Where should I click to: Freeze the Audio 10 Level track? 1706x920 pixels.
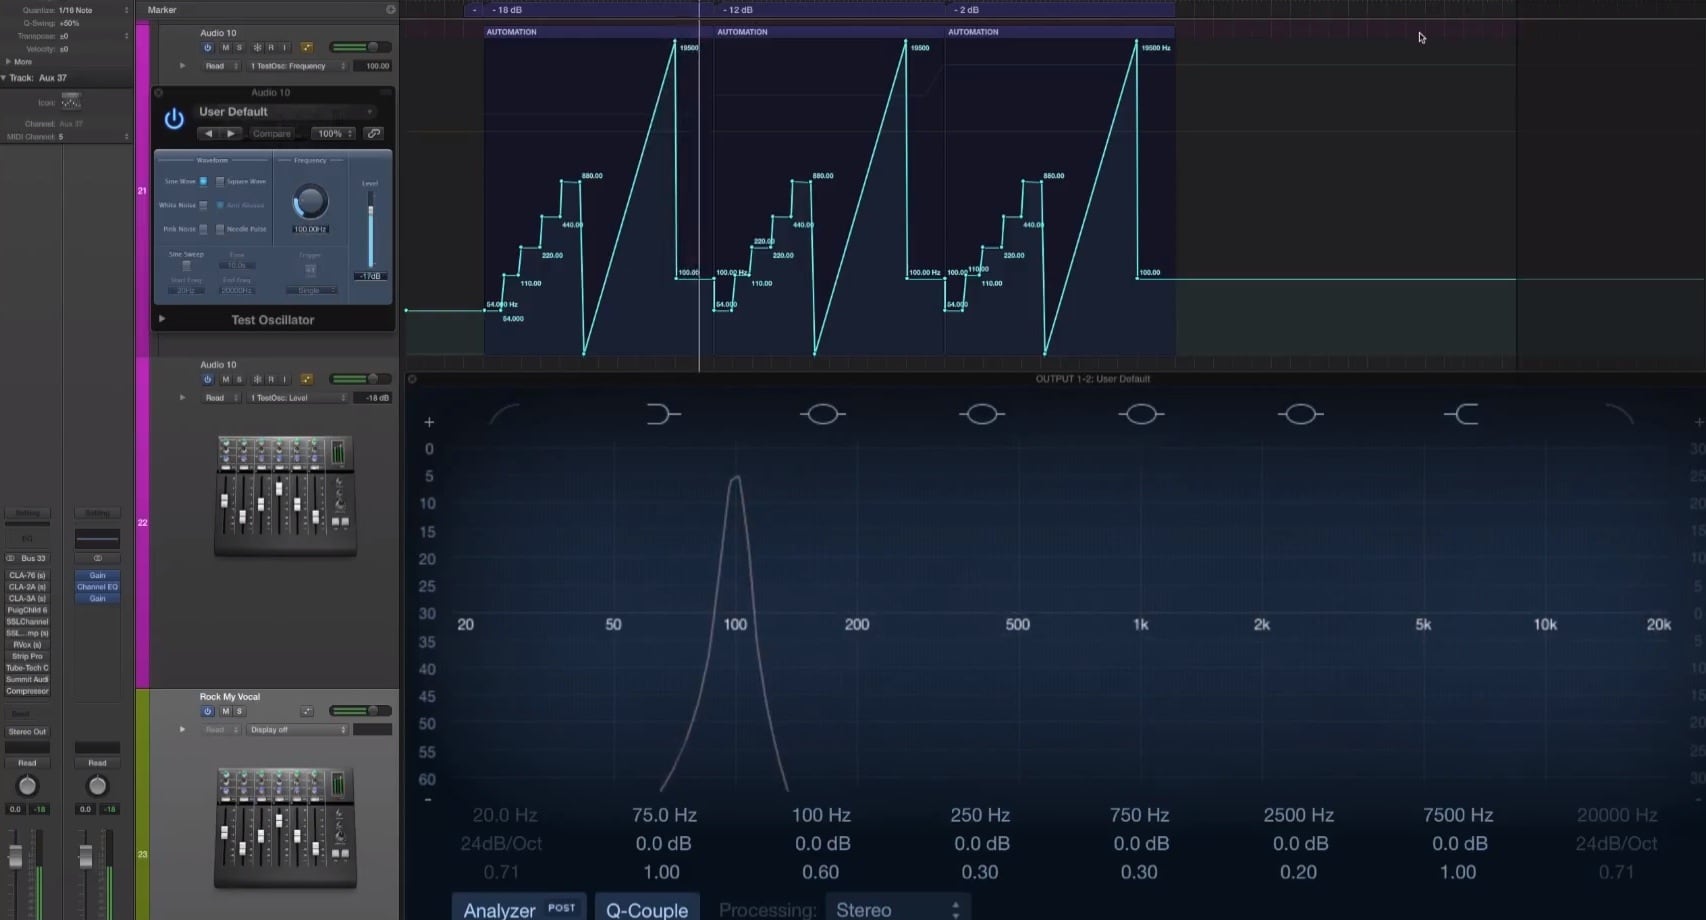257,379
